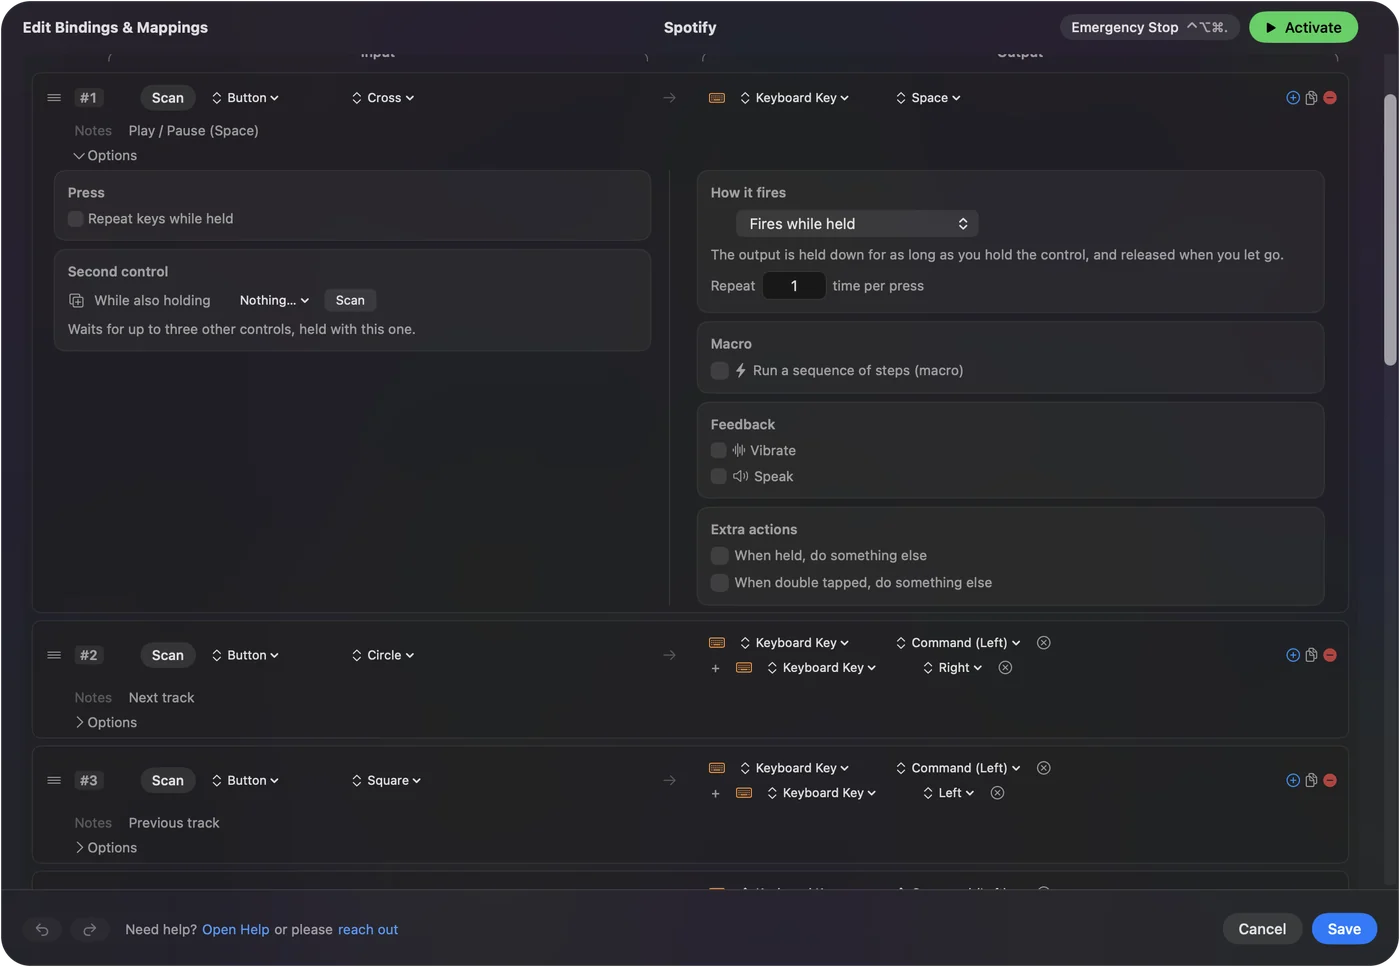Click the vertical scrollbar thumb

coord(1390,230)
